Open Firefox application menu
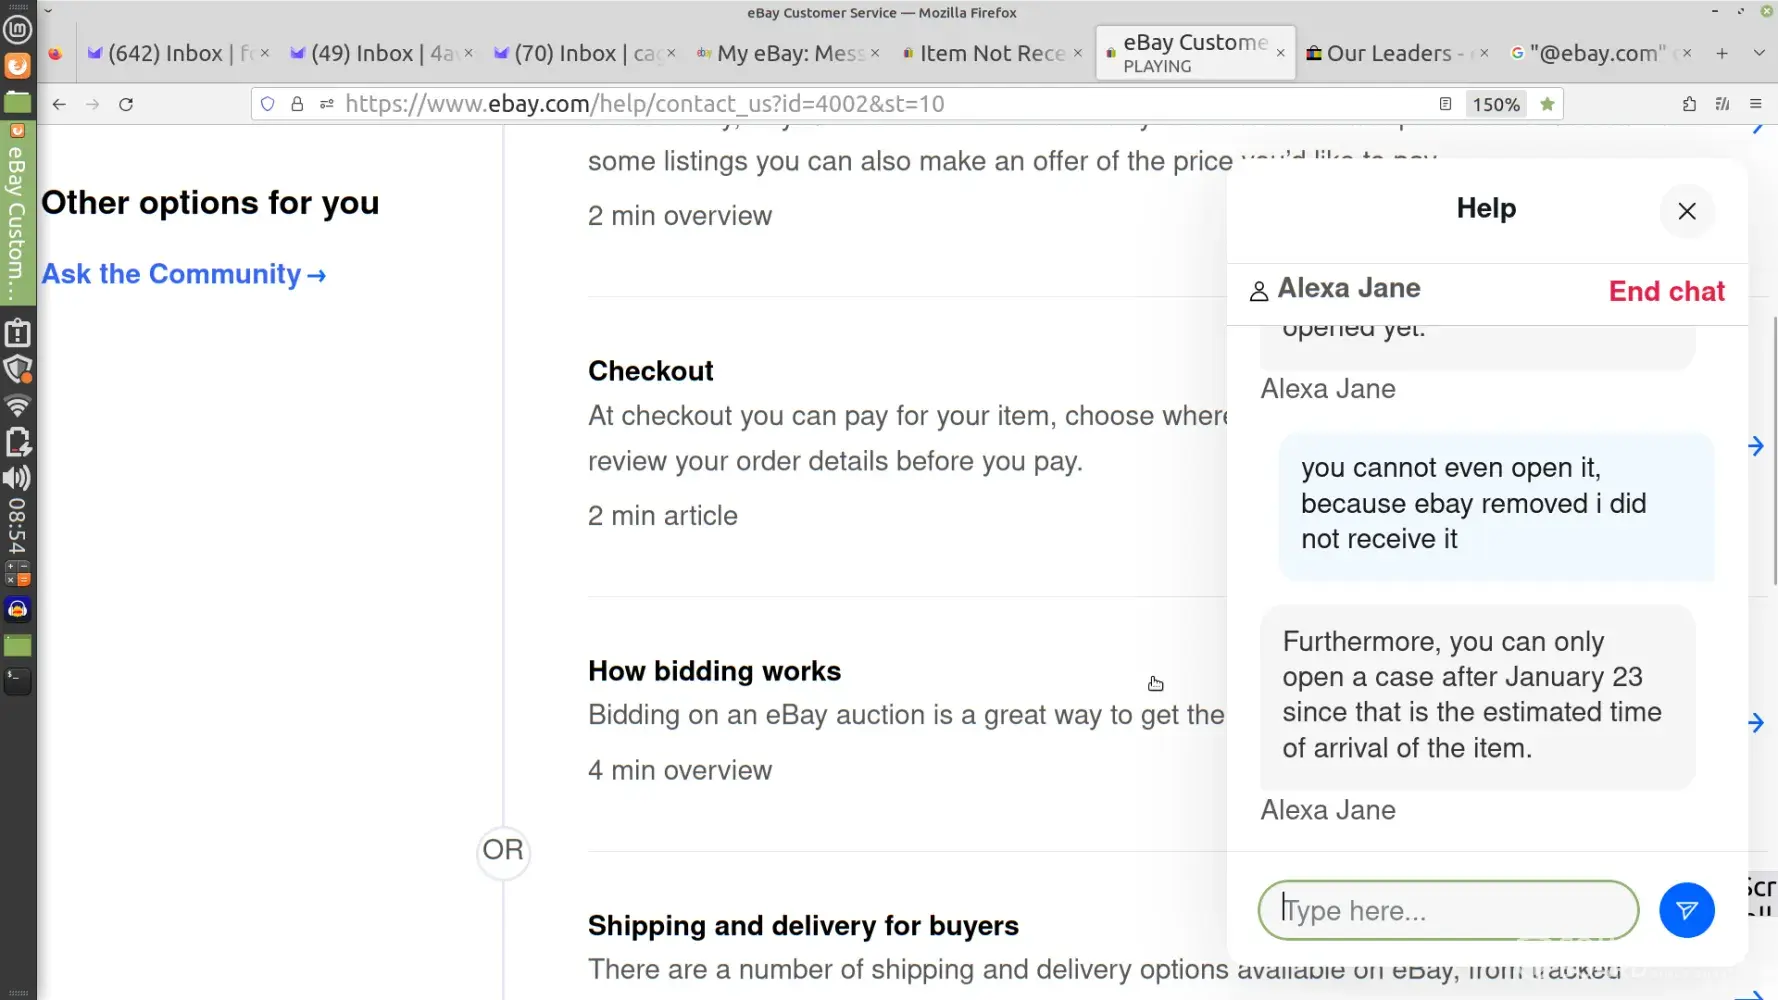Screen dimensions: 1778x1000 [1755, 104]
